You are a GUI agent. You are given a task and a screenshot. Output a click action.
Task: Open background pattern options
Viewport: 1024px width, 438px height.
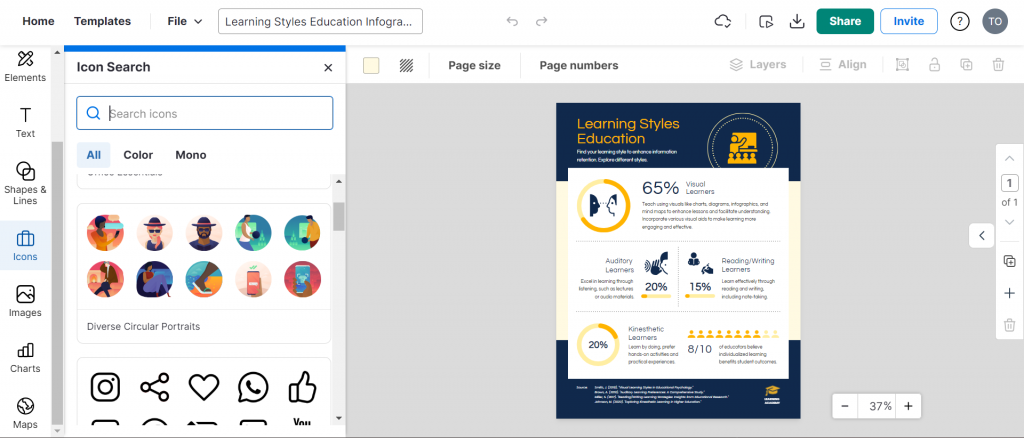click(406, 65)
